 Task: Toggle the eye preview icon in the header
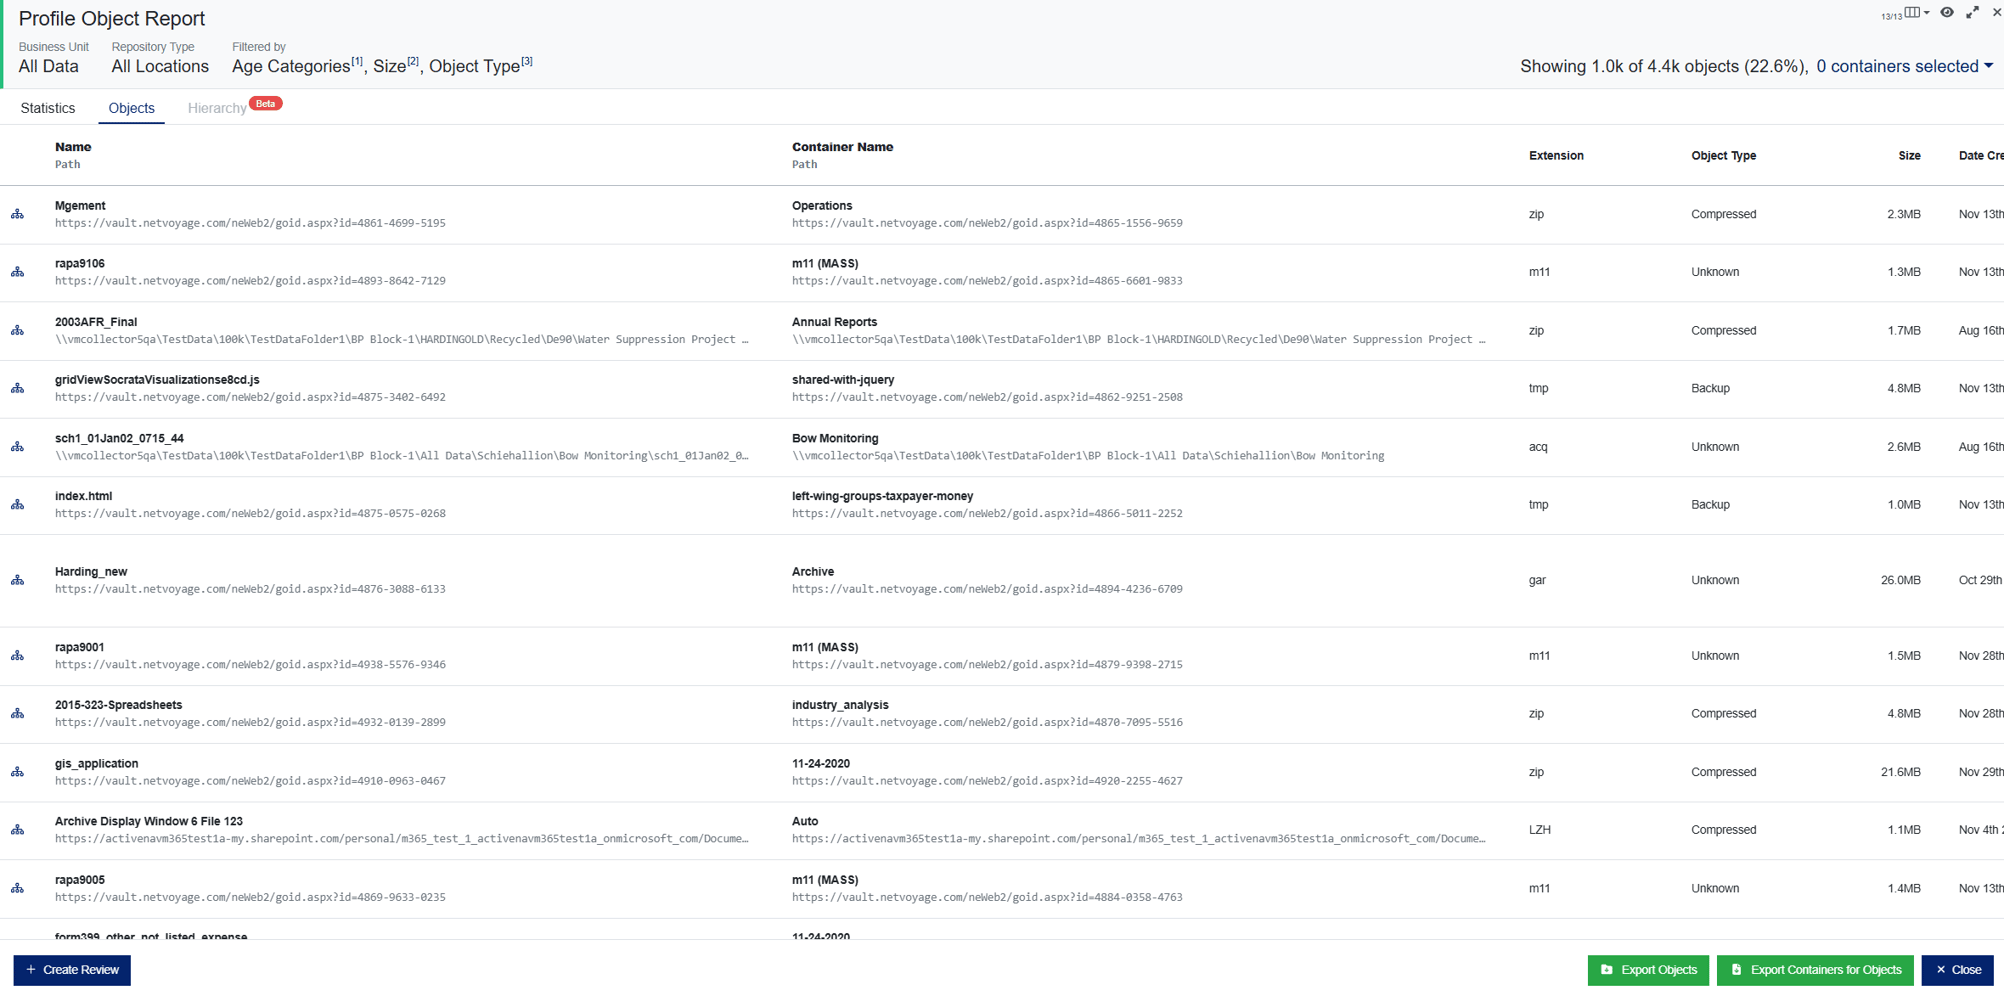(1946, 12)
